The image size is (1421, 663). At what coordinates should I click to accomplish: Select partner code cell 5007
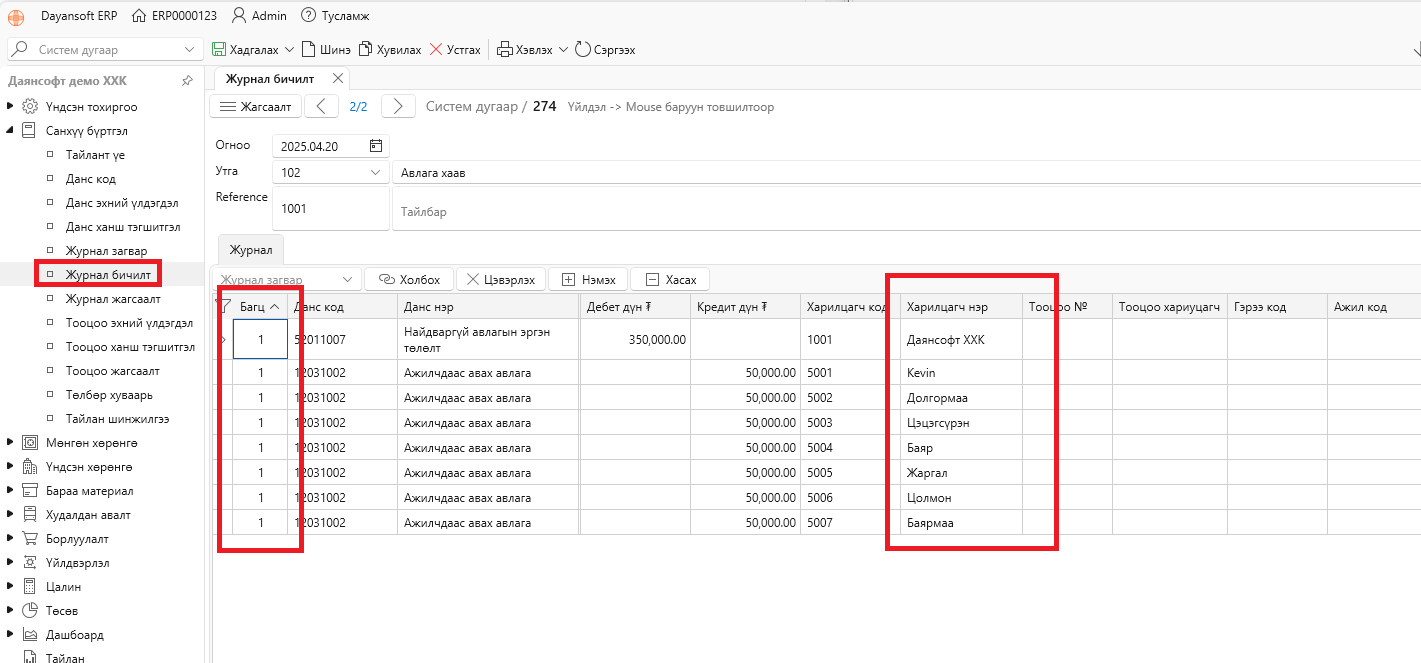point(850,522)
